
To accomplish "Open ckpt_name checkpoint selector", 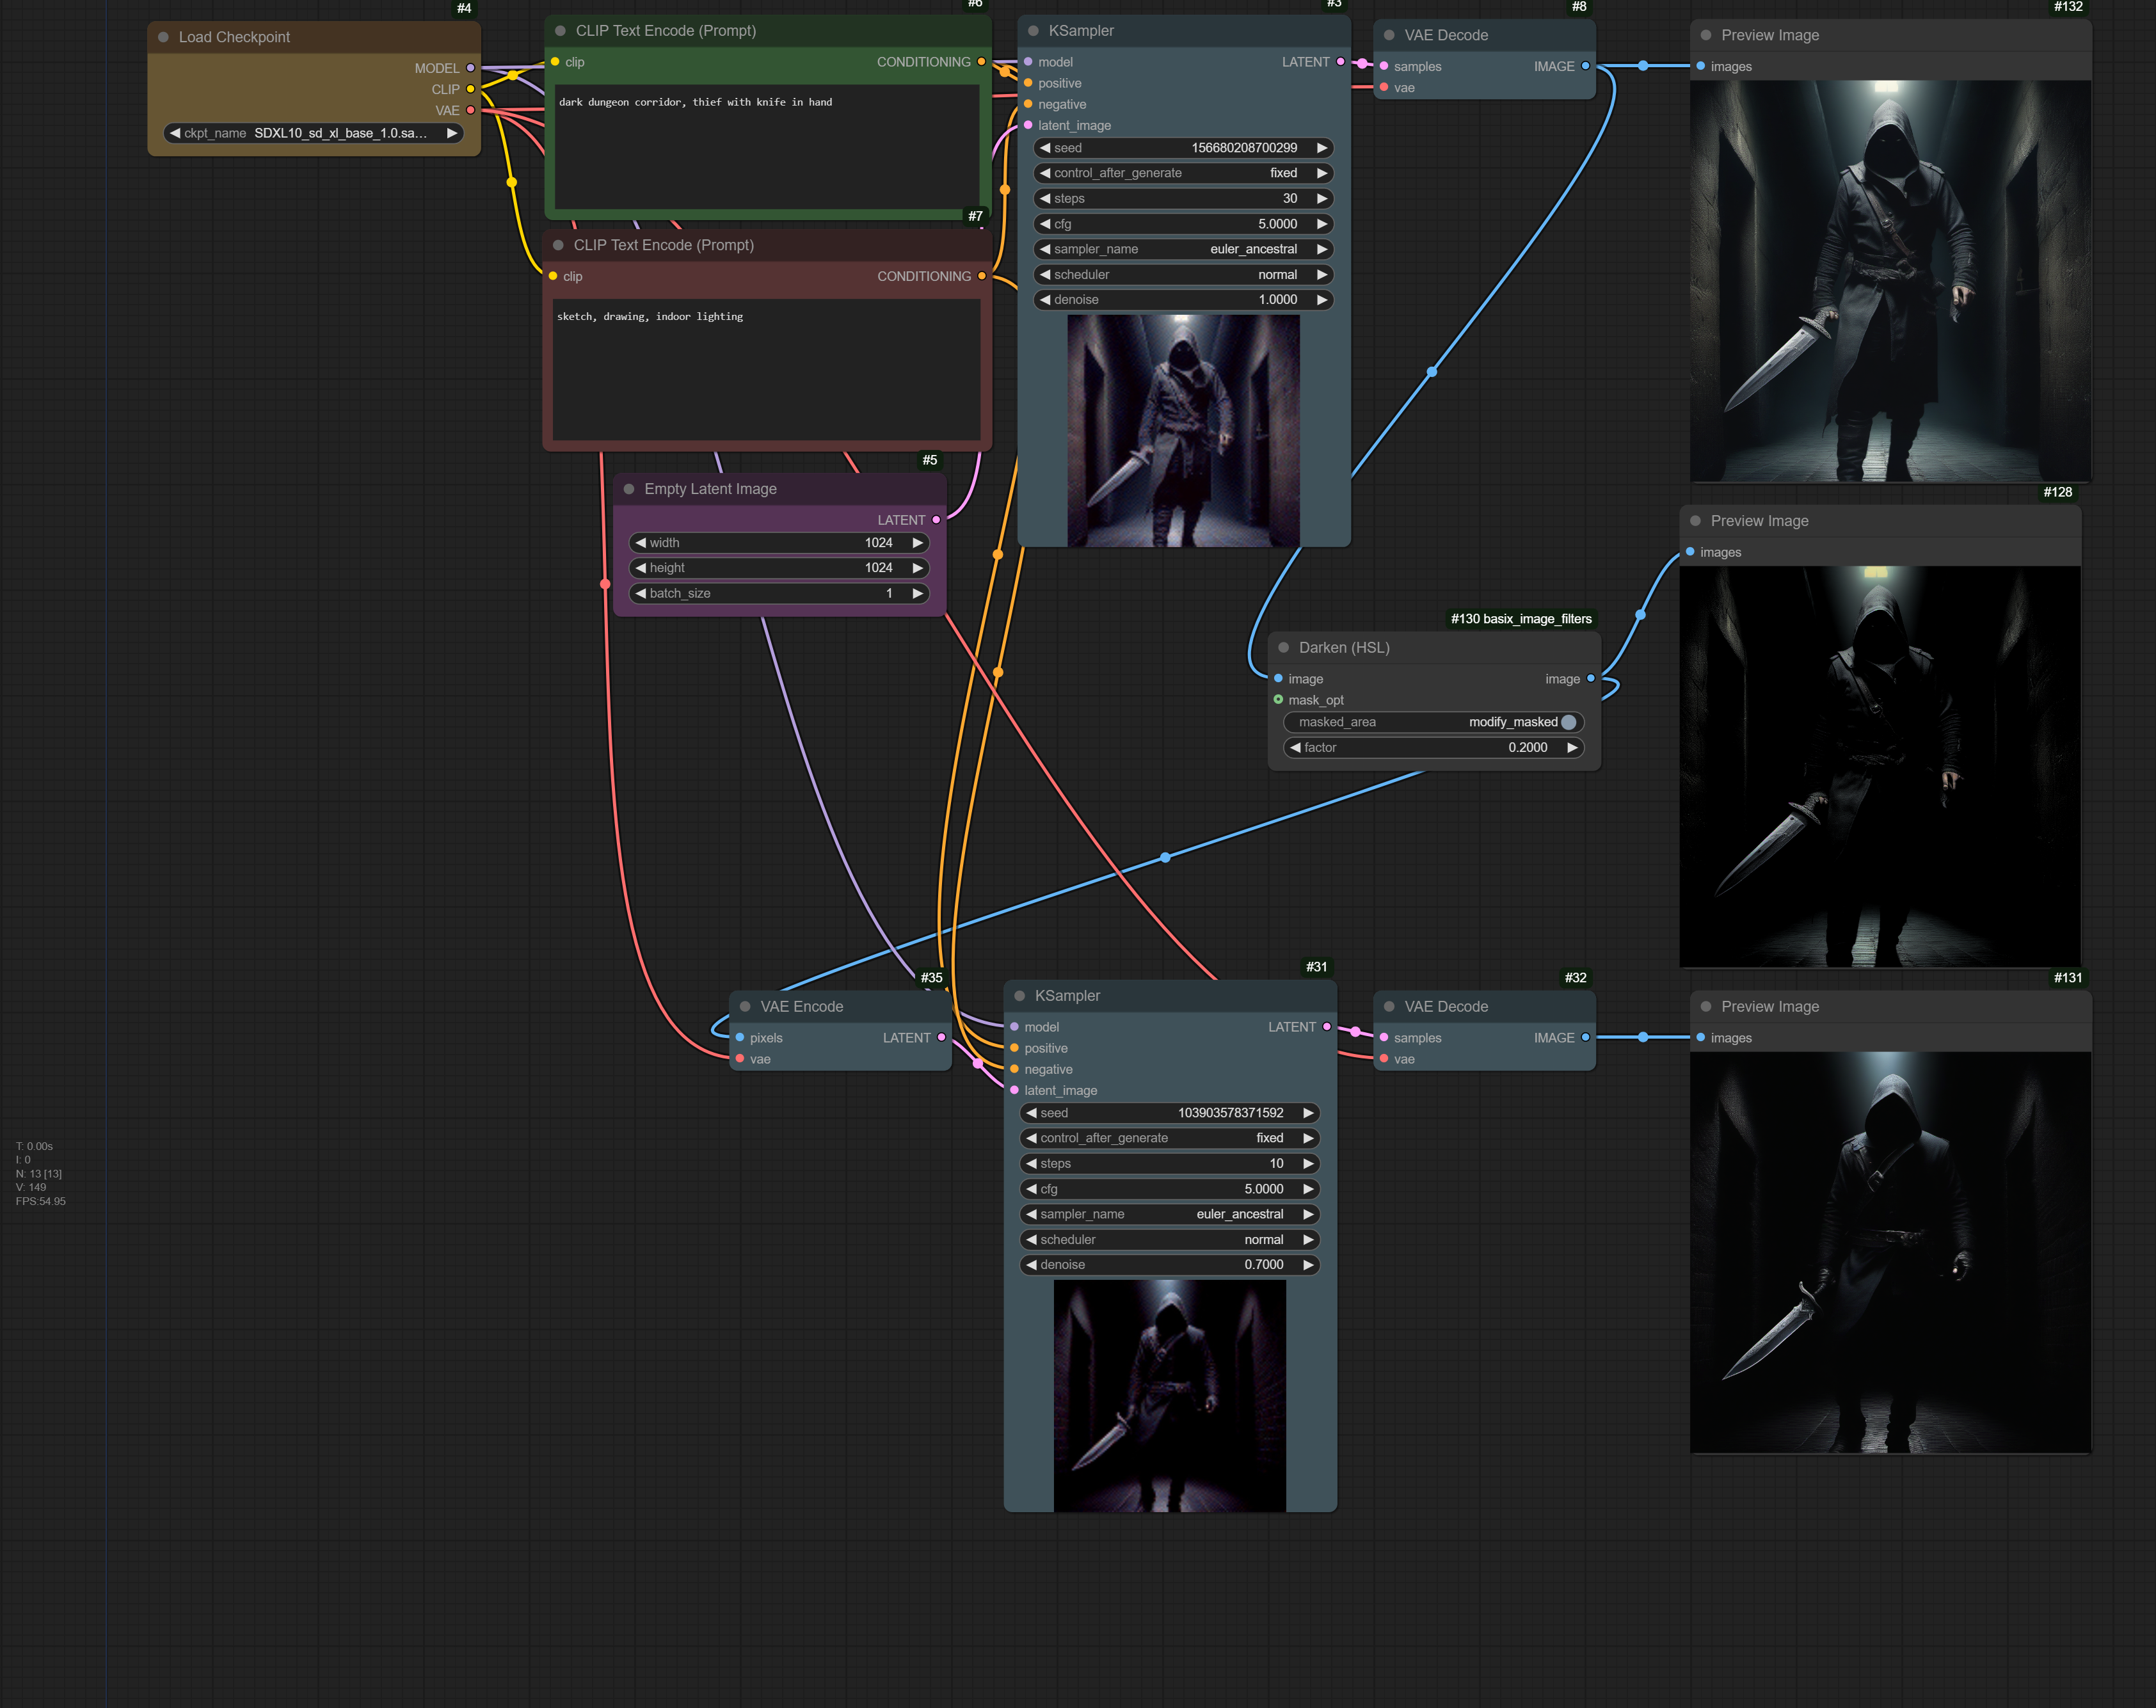I will click(x=313, y=133).
